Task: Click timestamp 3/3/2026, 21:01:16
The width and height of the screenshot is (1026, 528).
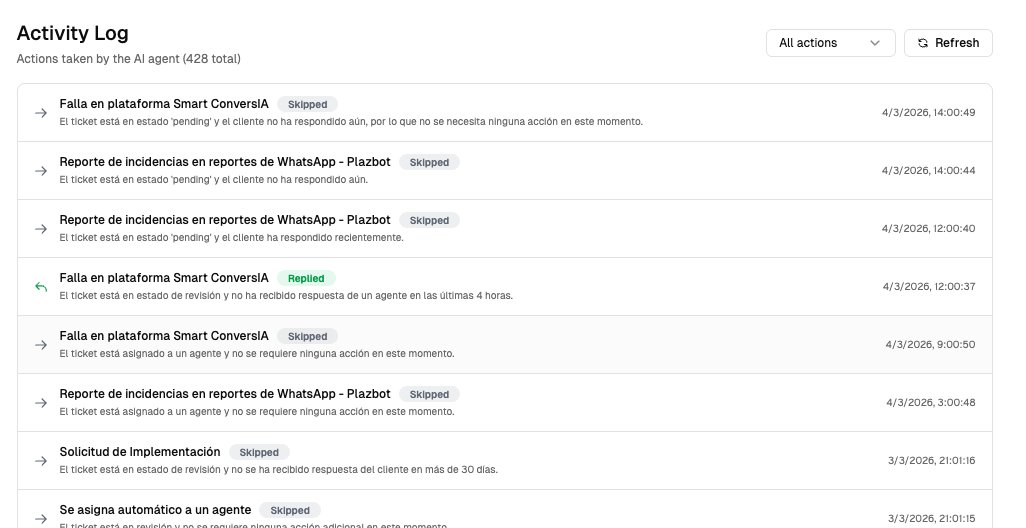Action: pyautogui.click(x=932, y=461)
